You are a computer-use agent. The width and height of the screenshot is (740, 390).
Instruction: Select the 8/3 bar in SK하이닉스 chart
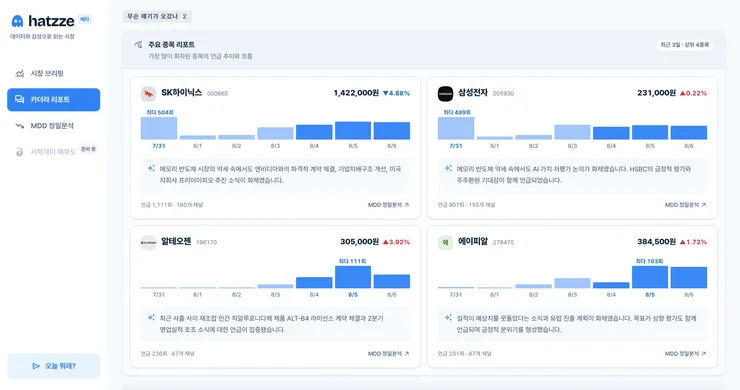pos(275,133)
